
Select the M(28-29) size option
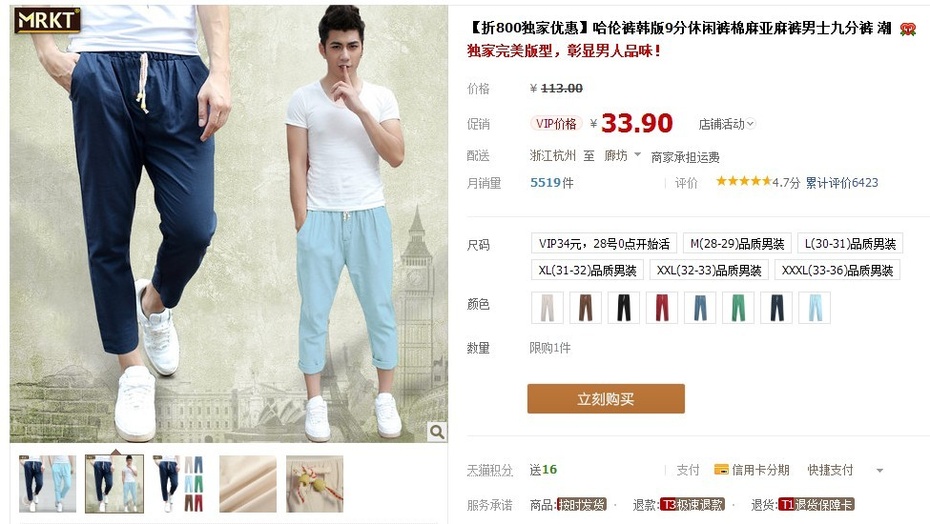tap(737, 243)
